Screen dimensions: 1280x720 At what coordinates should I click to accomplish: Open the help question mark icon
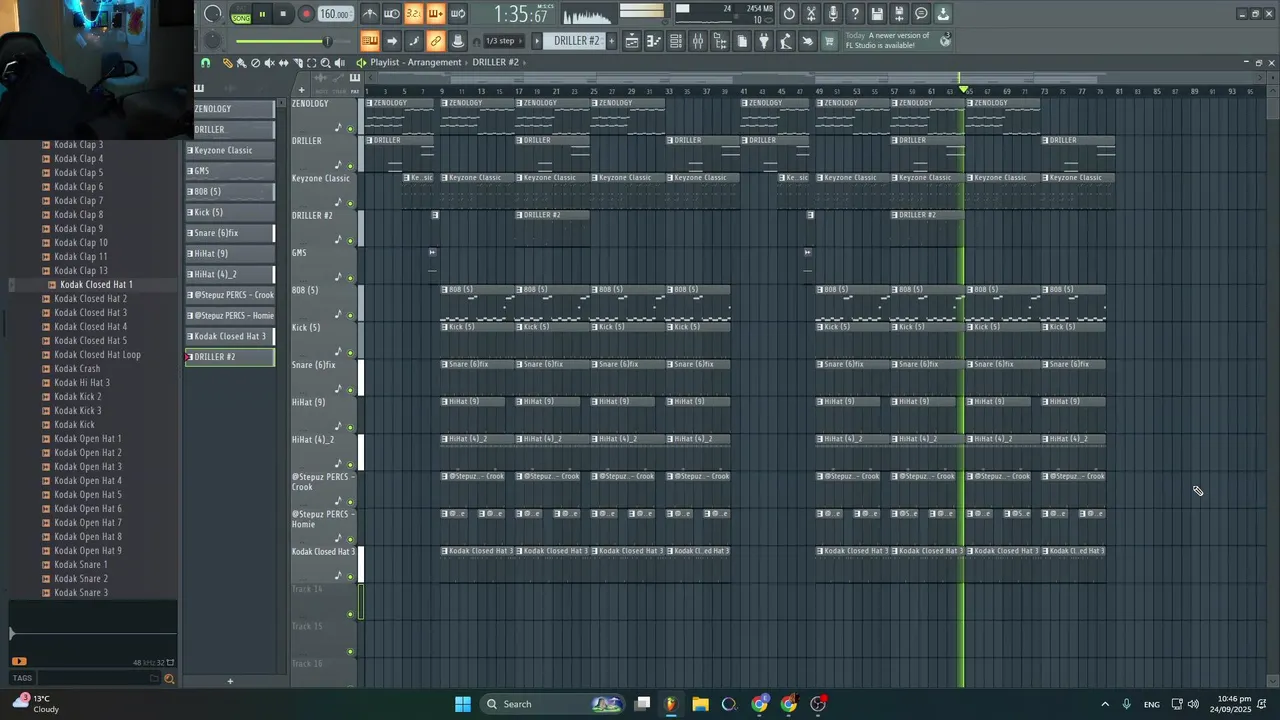[855, 14]
